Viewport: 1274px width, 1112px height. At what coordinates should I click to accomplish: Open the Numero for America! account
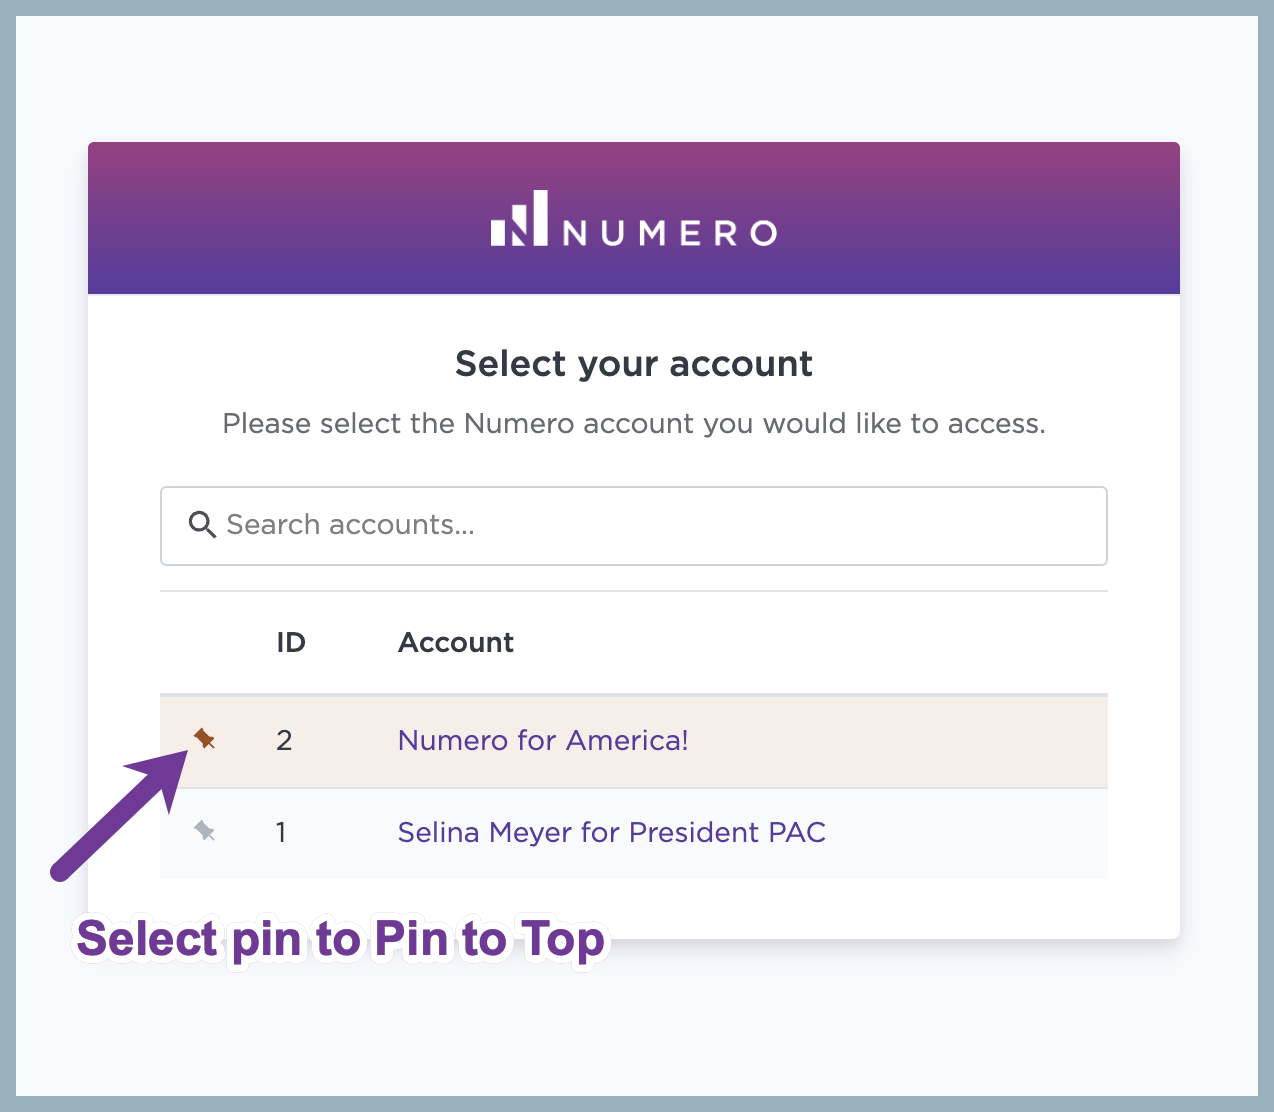543,740
